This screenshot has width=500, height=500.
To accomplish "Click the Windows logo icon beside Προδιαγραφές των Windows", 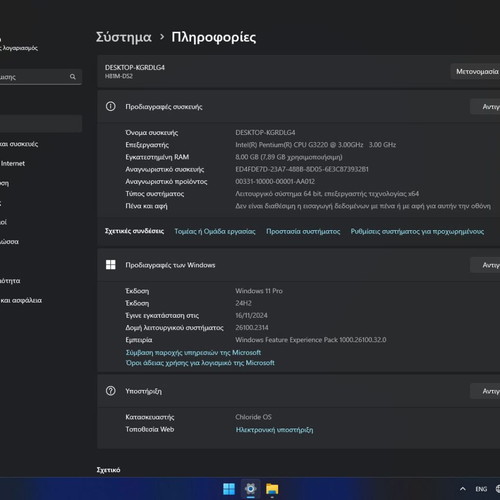I will point(110,265).
